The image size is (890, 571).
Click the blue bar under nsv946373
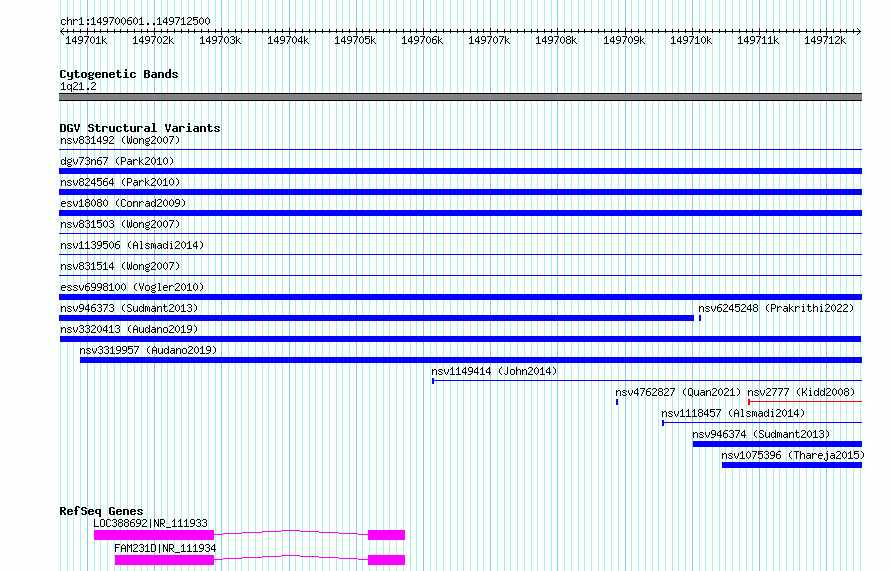[376, 318]
